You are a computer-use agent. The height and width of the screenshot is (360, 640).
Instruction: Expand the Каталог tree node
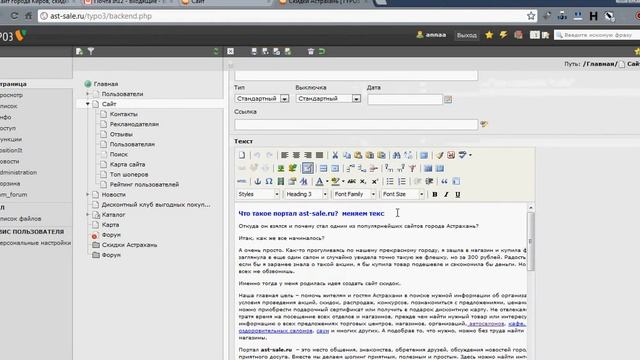point(87,215)
